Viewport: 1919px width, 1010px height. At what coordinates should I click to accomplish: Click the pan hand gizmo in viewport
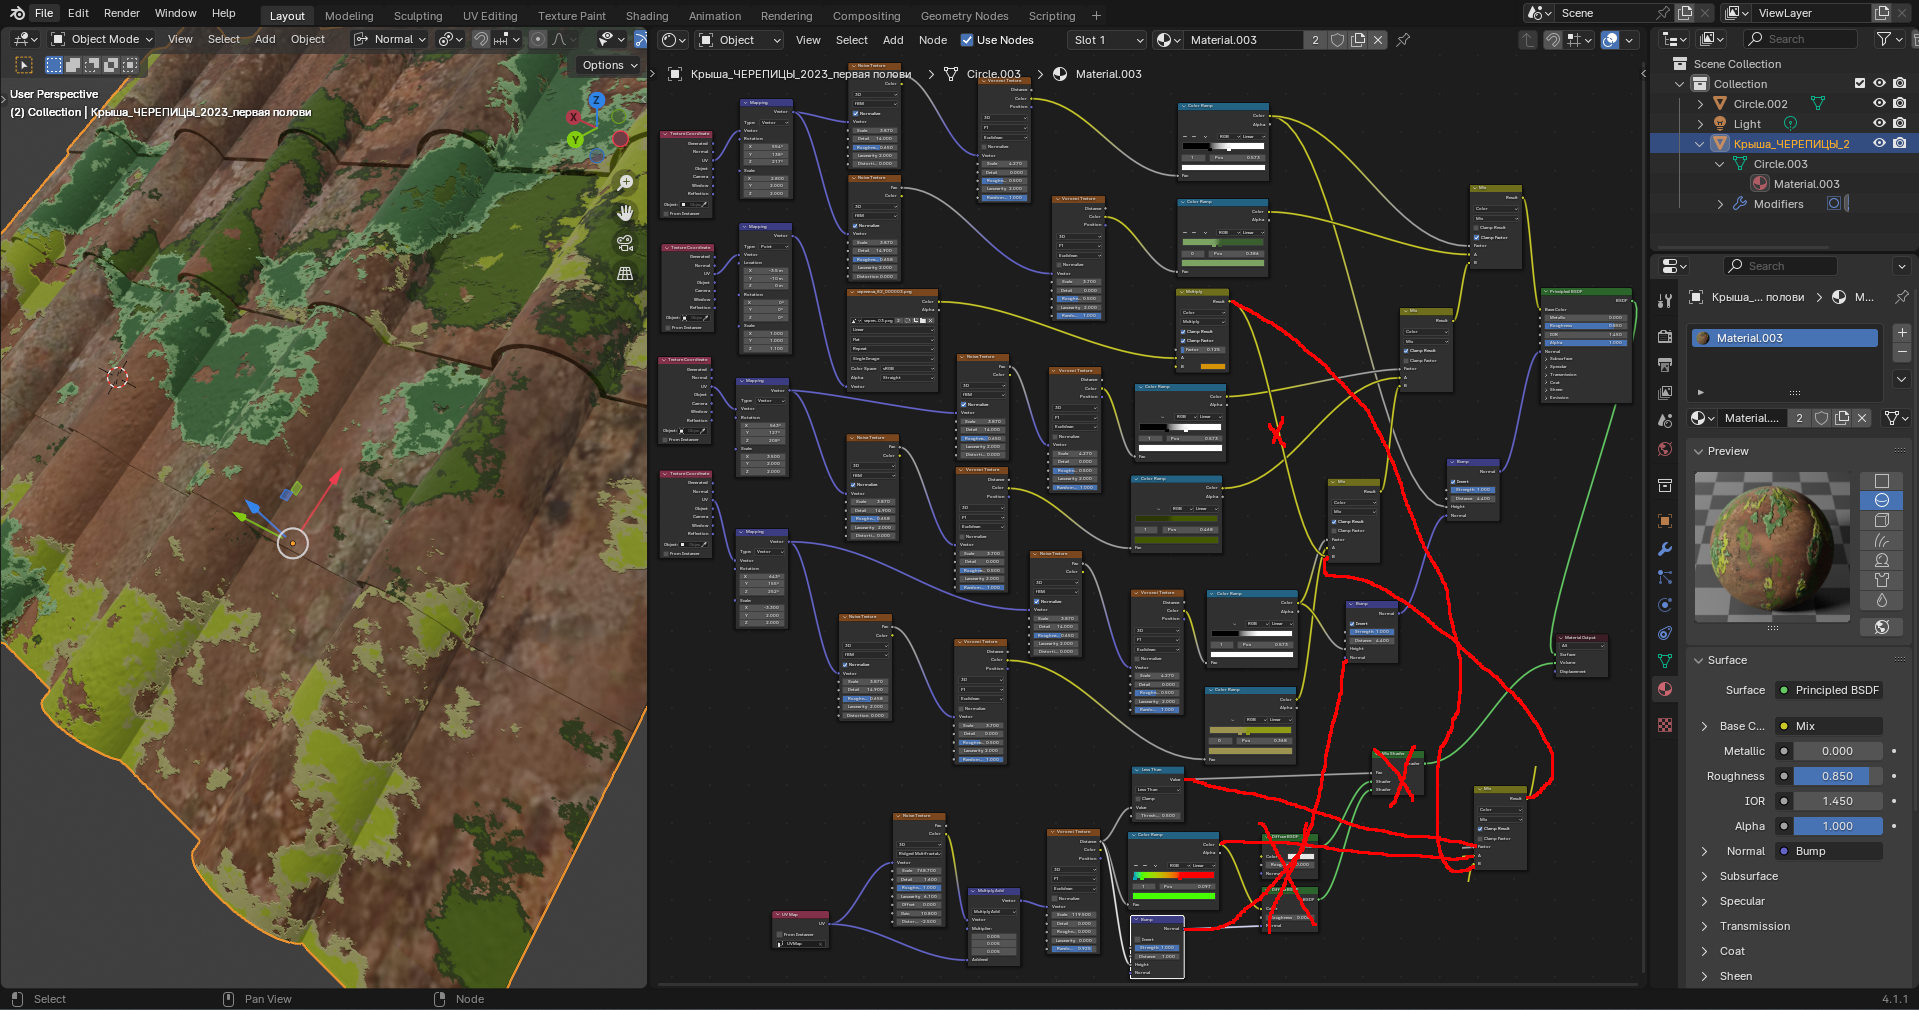click(625, 213)
